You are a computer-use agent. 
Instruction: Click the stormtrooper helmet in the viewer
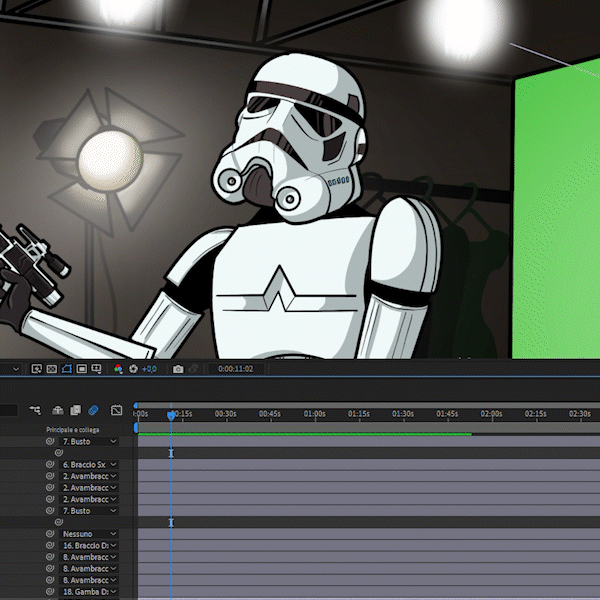coord(291,138)
